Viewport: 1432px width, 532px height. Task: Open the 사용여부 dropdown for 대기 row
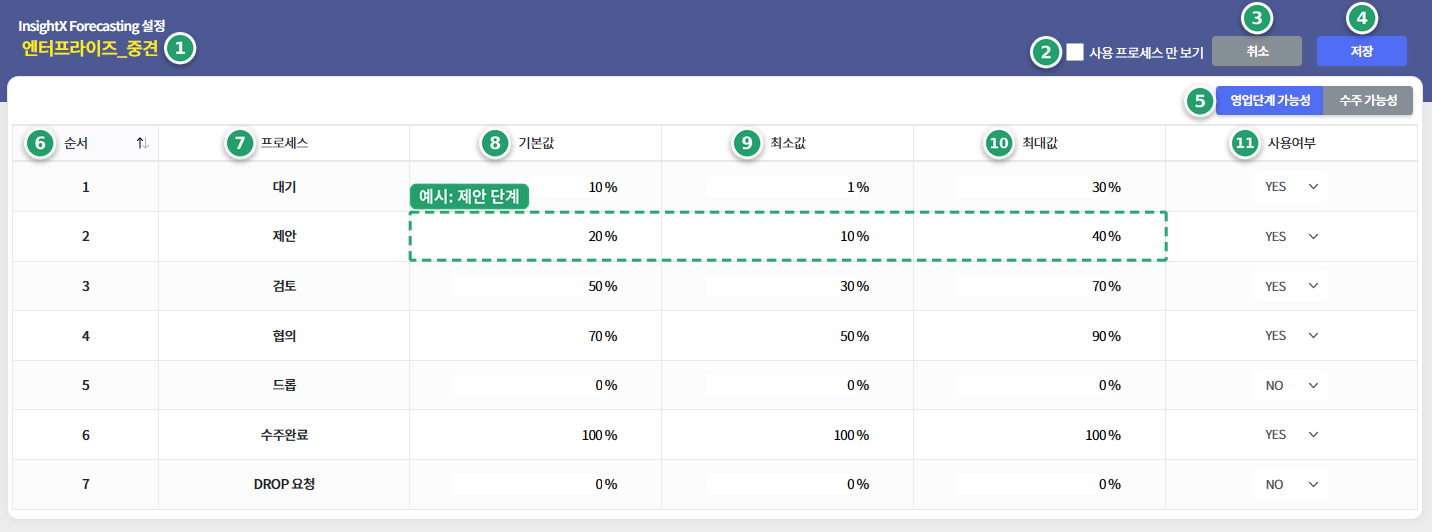(1291, 186)
